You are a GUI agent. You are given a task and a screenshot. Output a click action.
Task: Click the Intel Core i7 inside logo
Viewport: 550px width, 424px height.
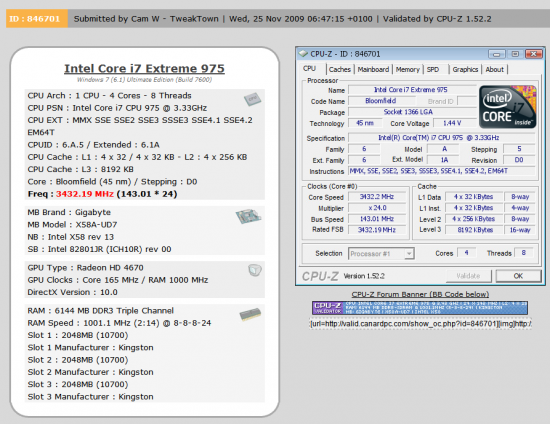click(x=508, y=107)
